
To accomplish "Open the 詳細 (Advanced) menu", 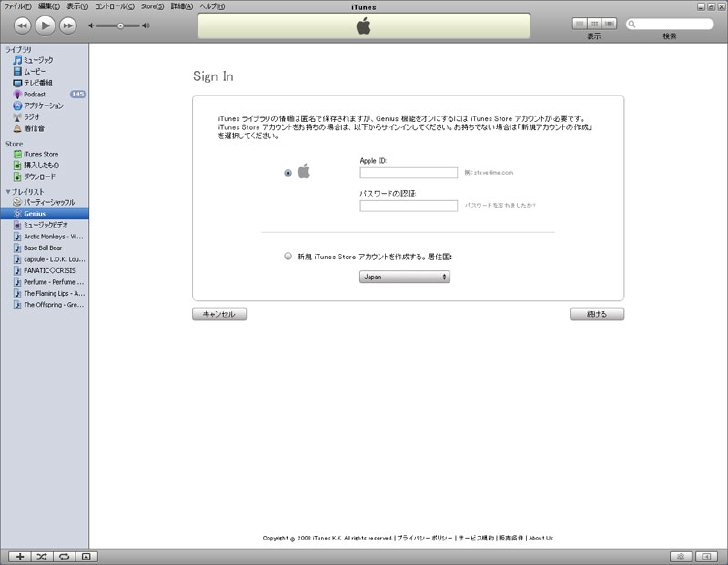I will click(182, 6).
